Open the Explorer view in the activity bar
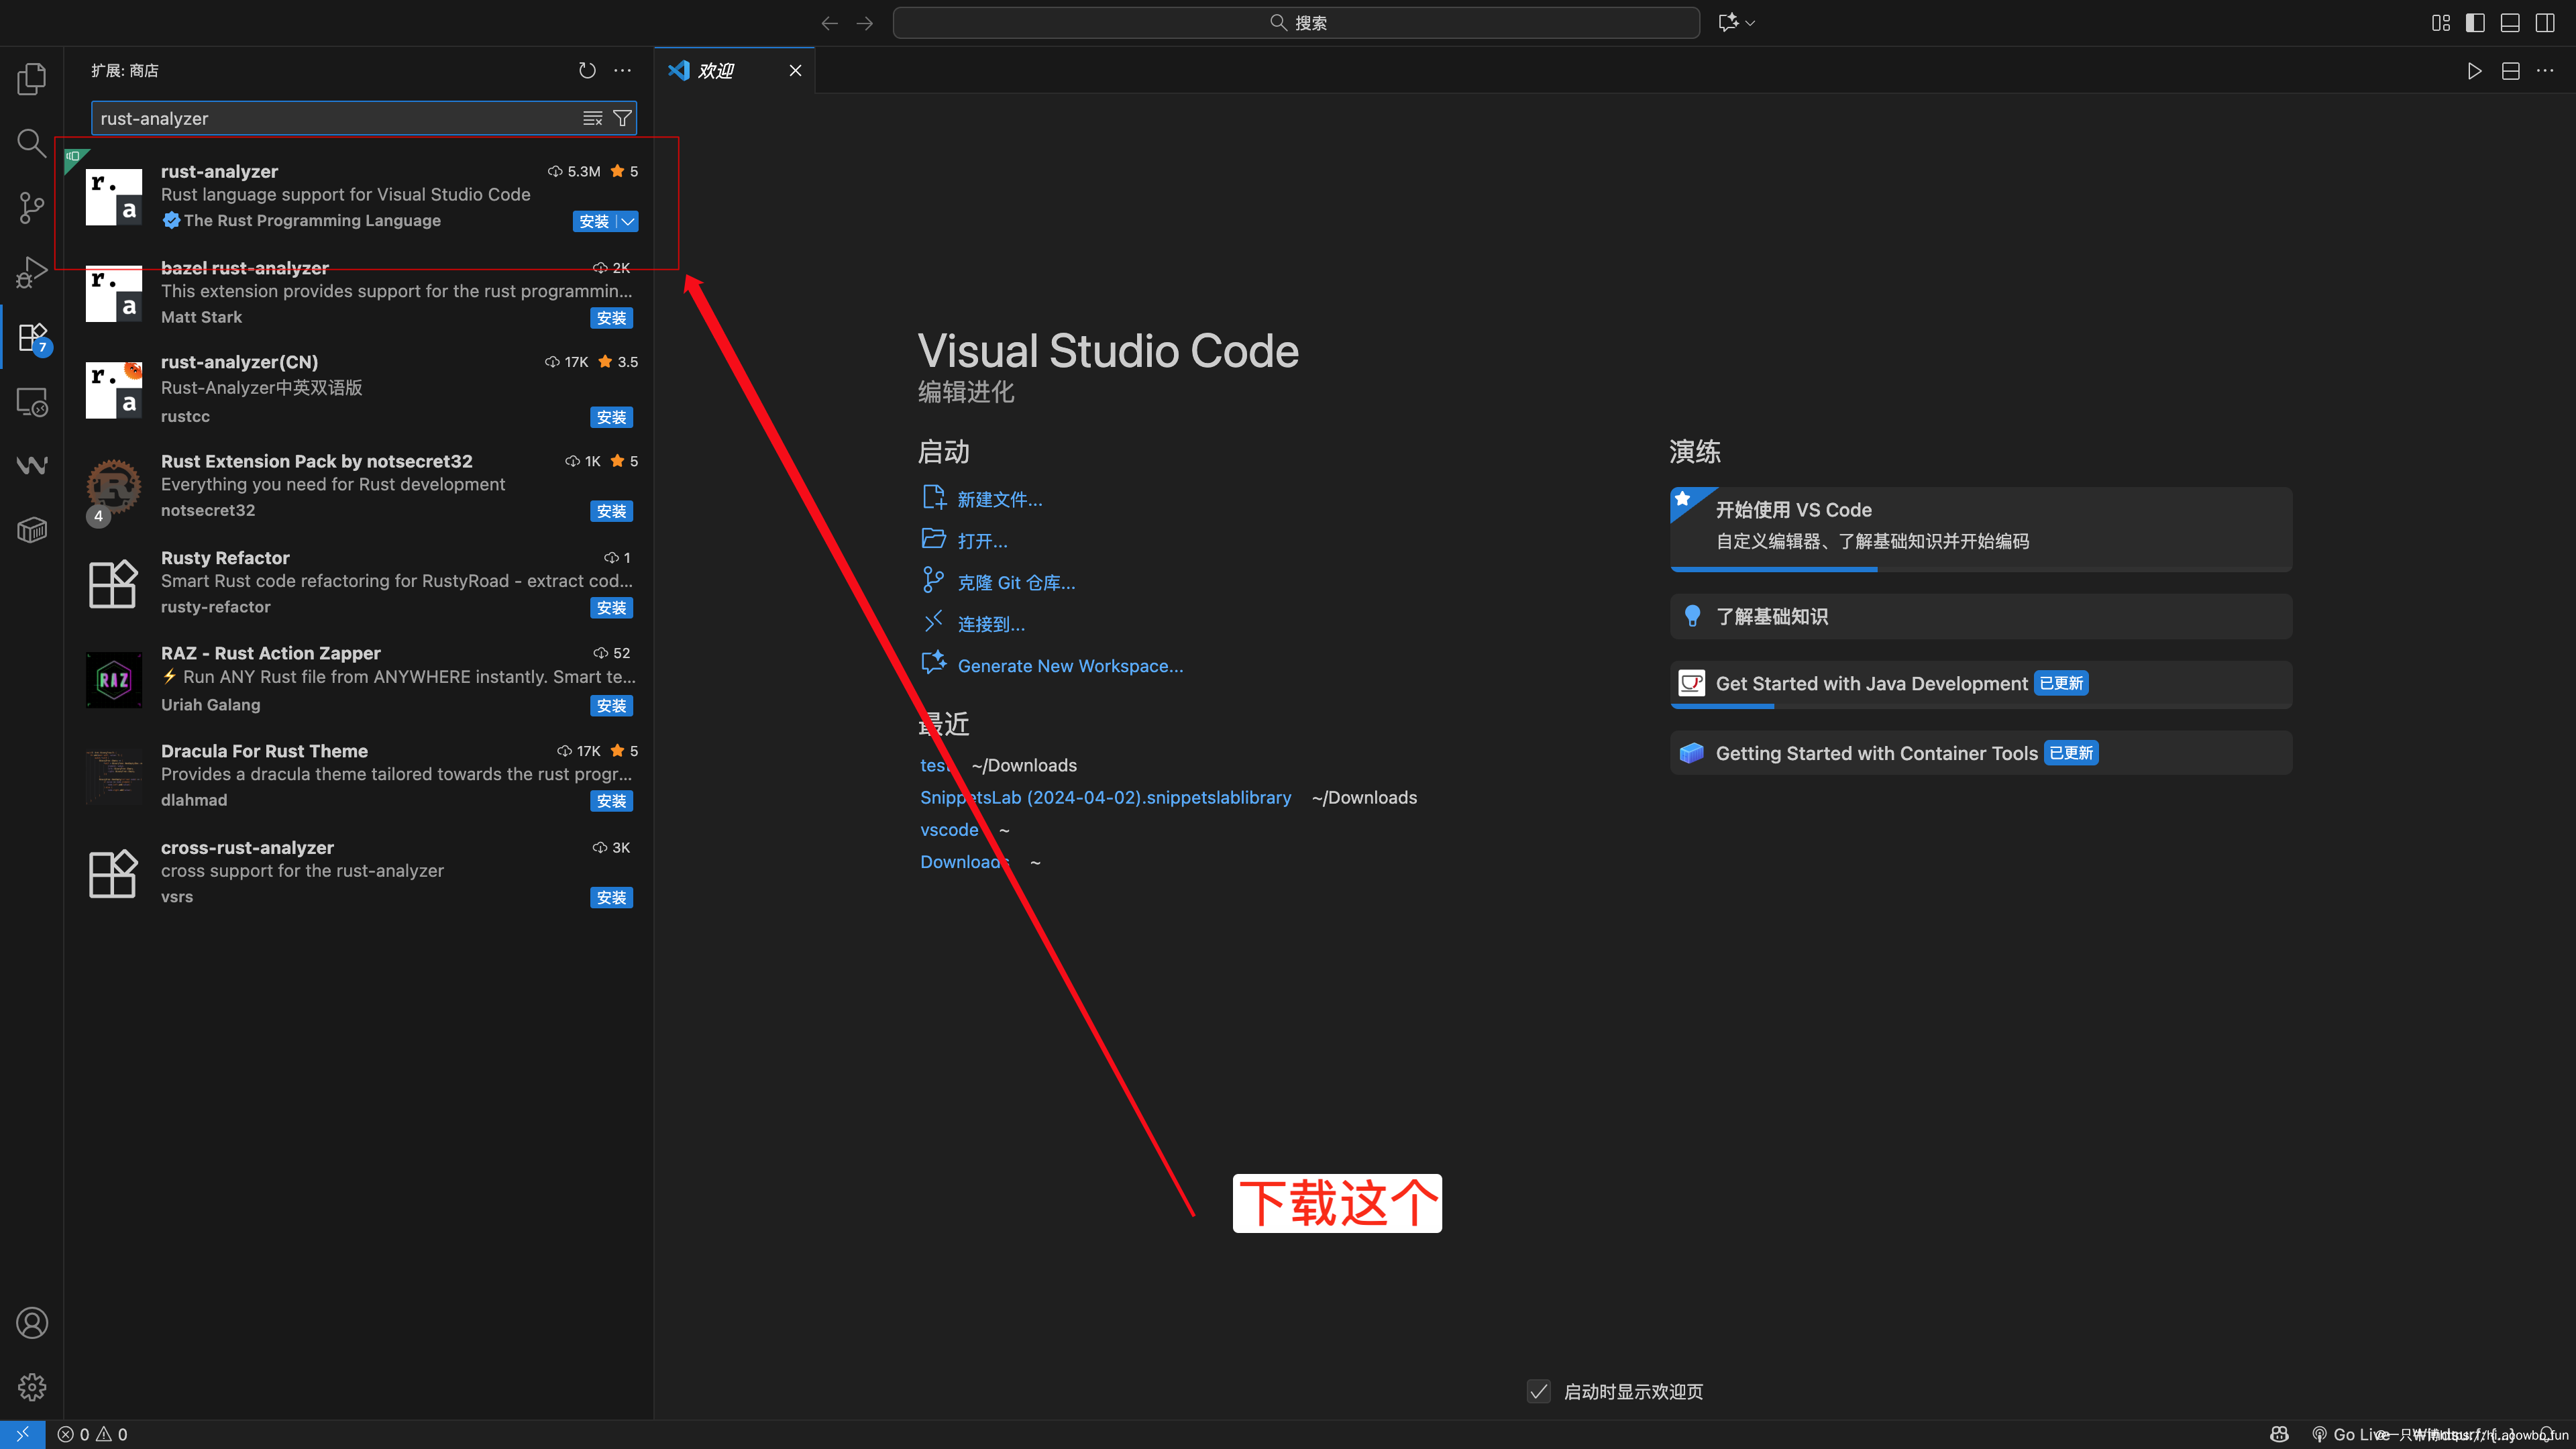 point(31,78)
